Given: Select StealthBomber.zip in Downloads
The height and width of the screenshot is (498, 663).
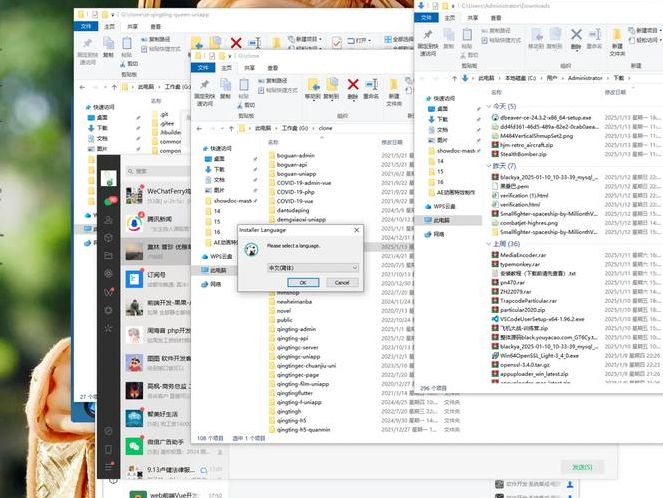Looking at the screenshot, I should (x=523, y=154).
